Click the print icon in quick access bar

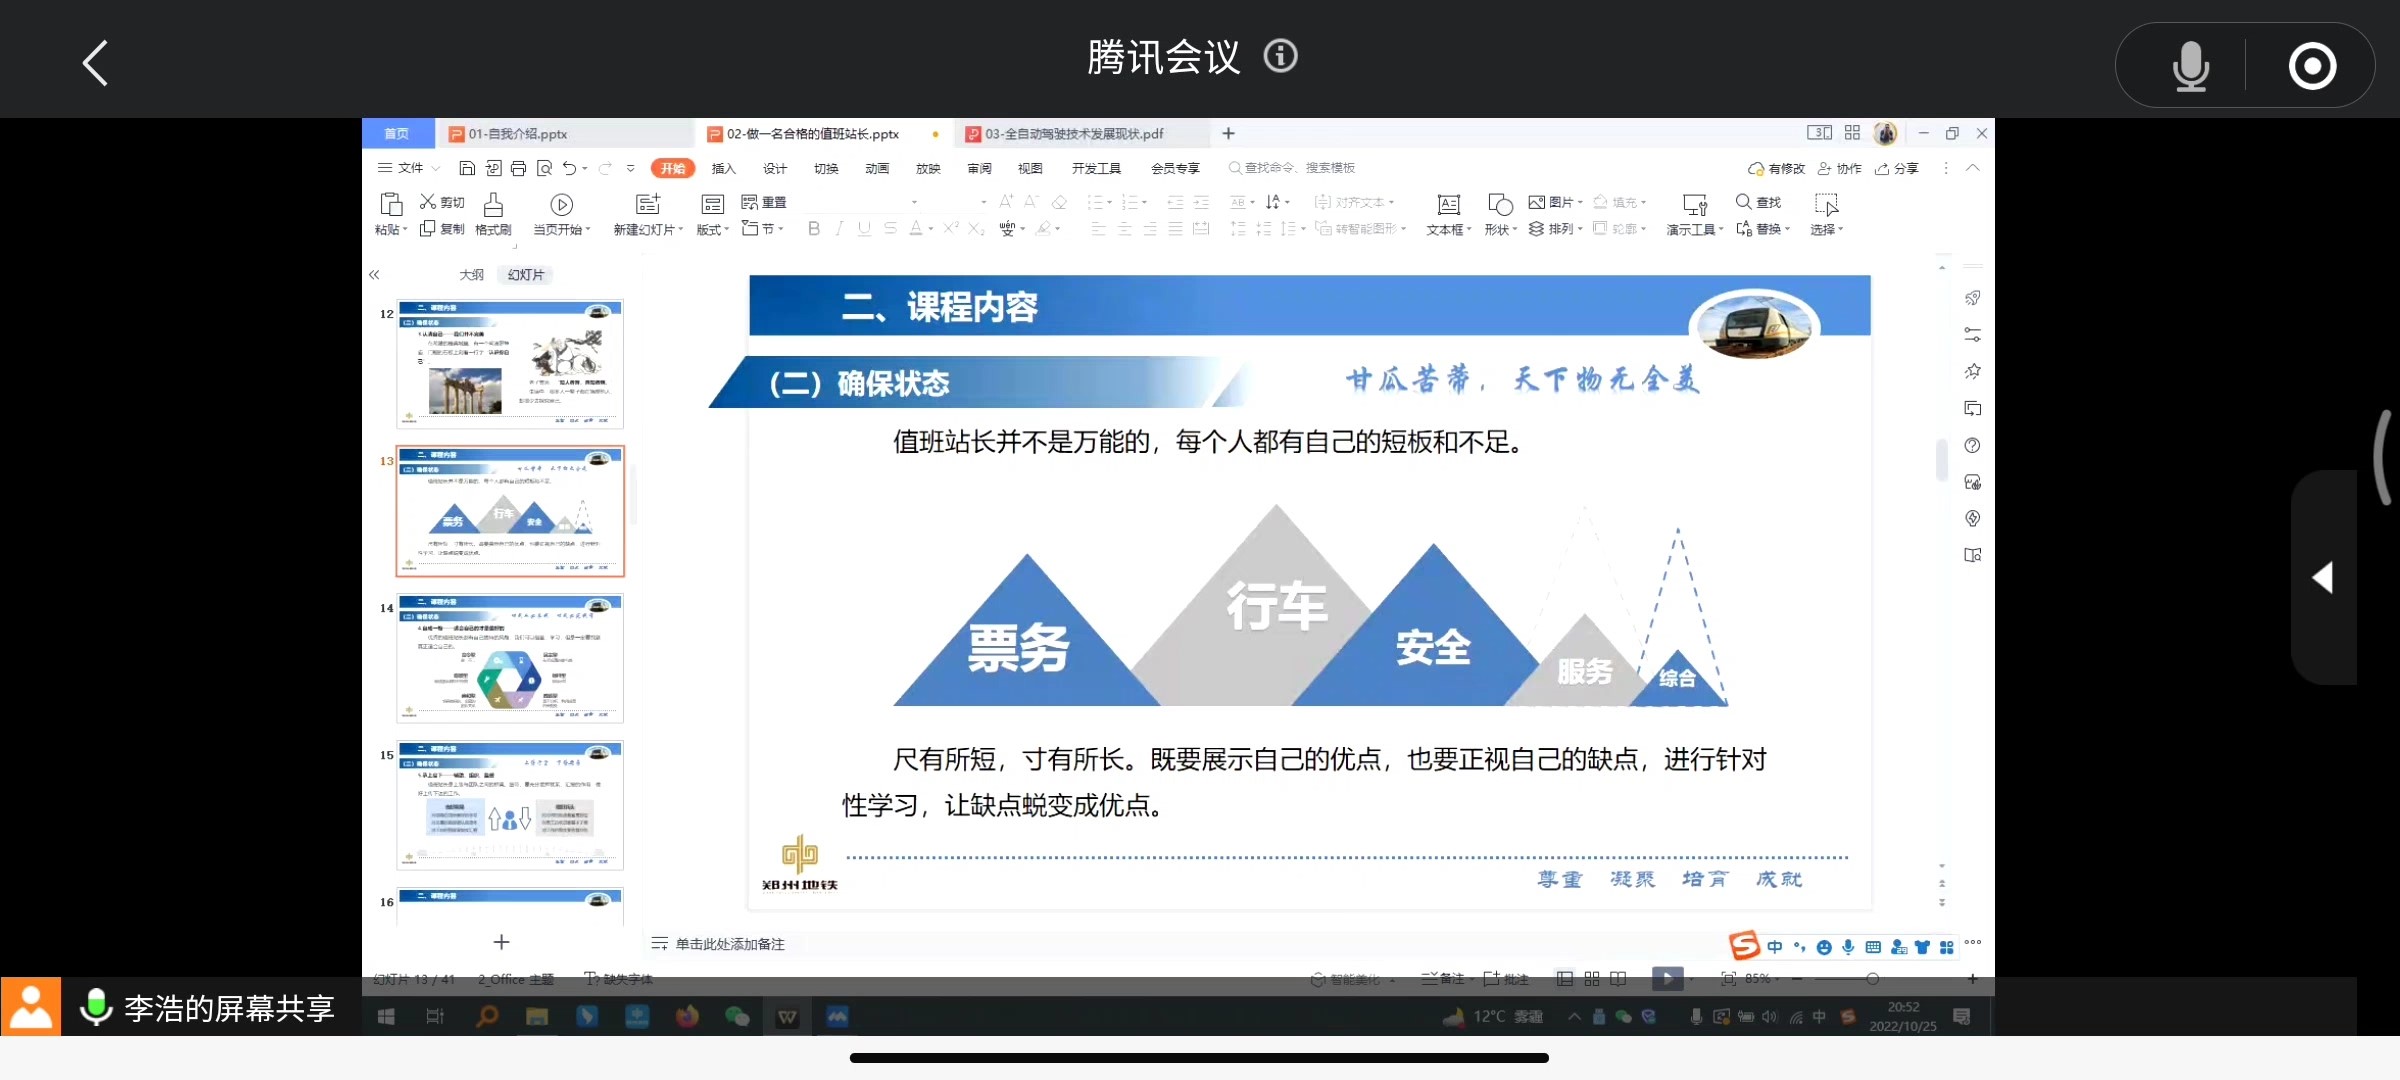(x=518, y=168)
